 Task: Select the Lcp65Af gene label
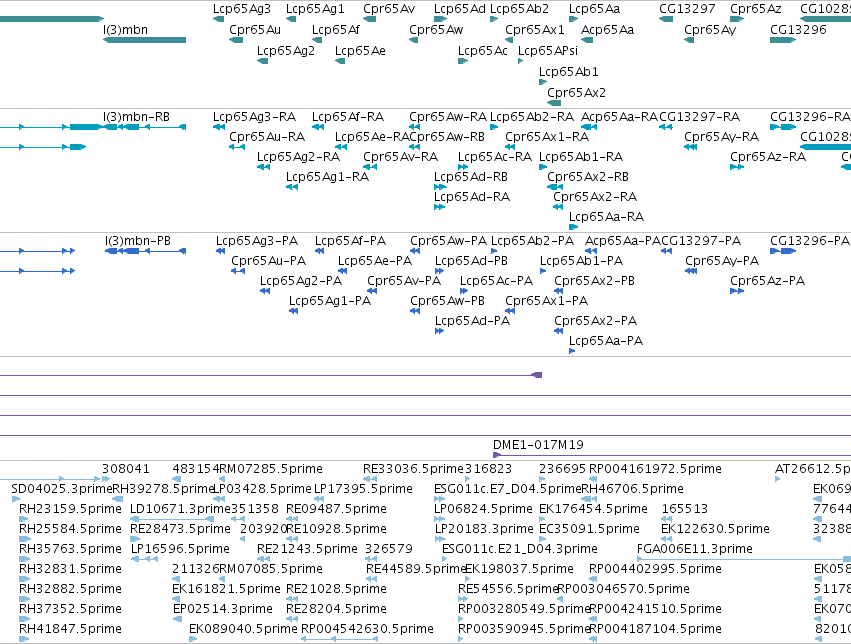[x=335, y=30]
